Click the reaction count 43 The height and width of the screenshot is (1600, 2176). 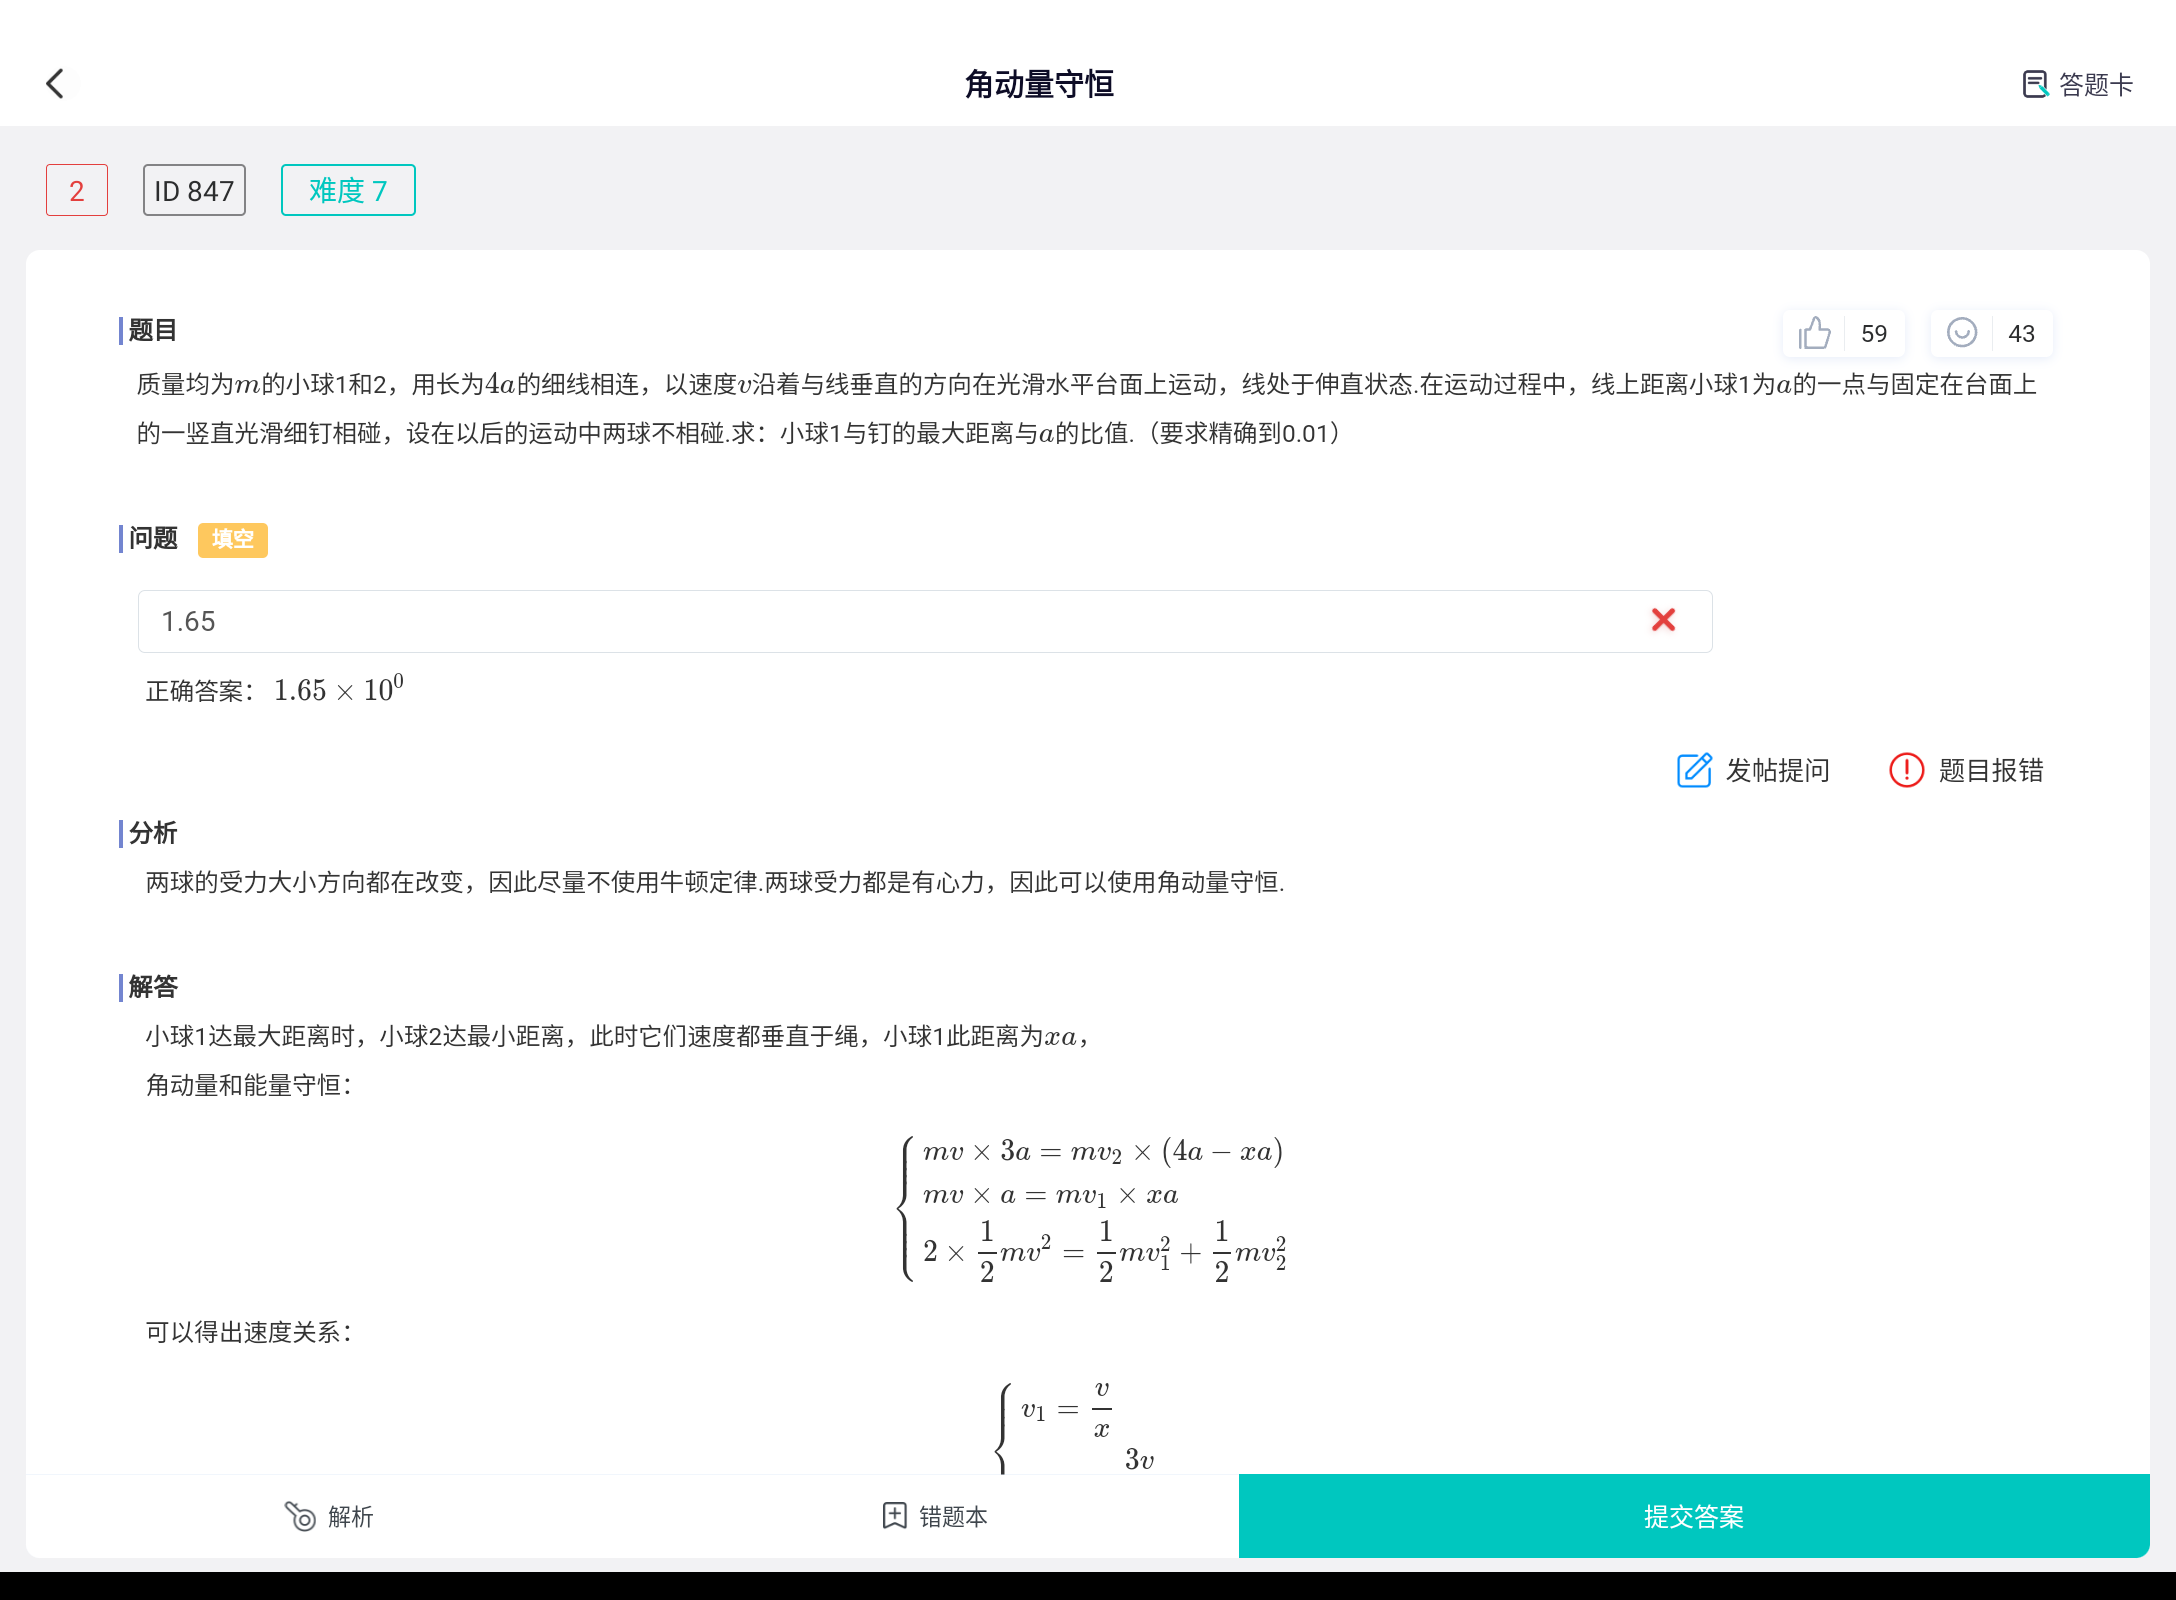pyautogui.click(x=2021, y=334)
